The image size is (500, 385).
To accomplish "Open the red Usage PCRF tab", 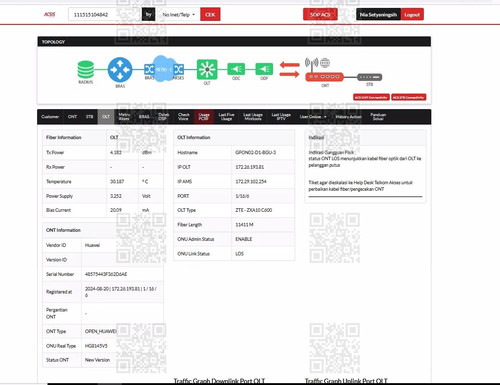I will point(204,117).
